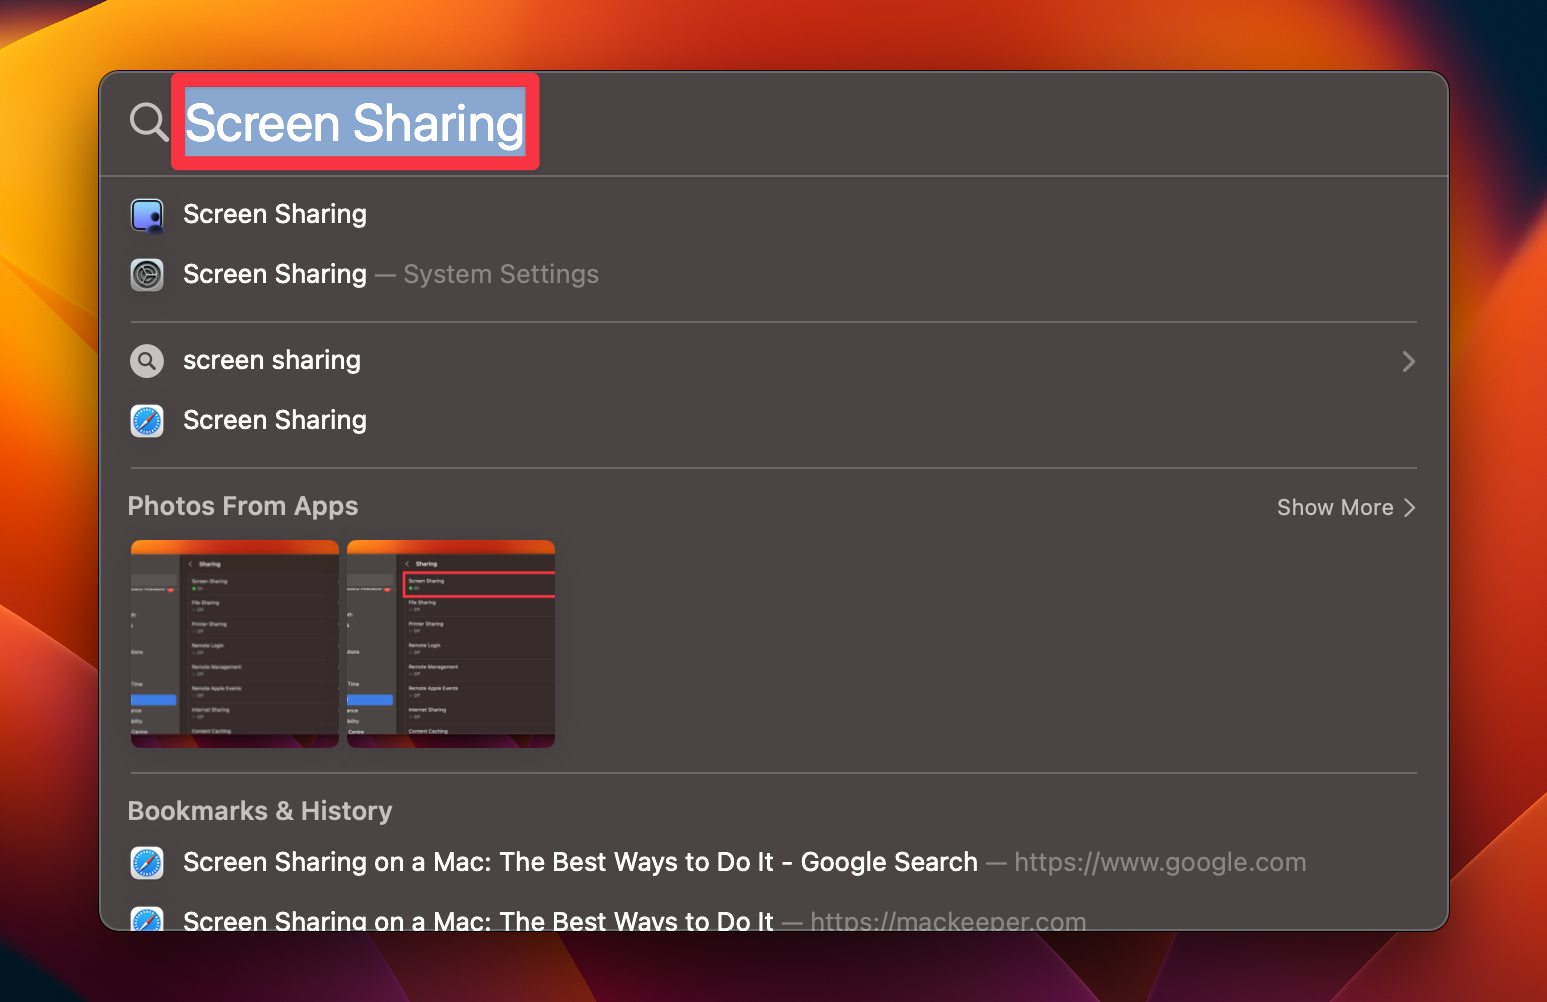
Task: Select the Safari 'Screen Sharing' website result
Action: [274, 420]
